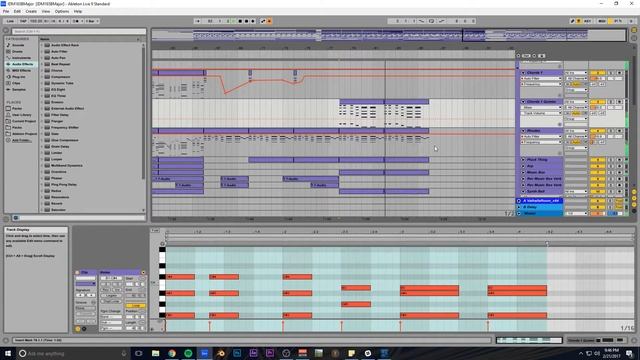Toggle Arp track activator

(597, 166)
